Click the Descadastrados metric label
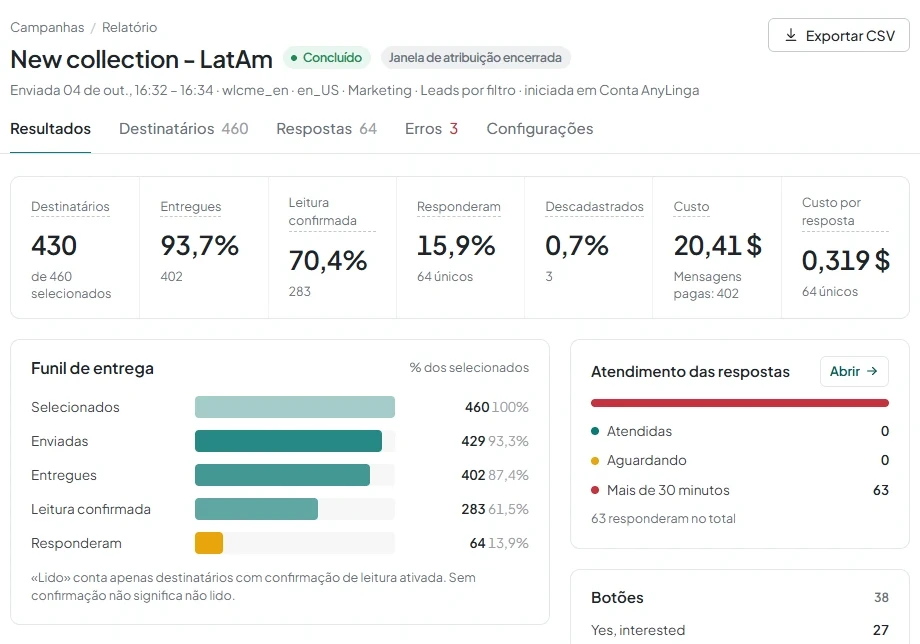920x644 pixels. point(594,206)
